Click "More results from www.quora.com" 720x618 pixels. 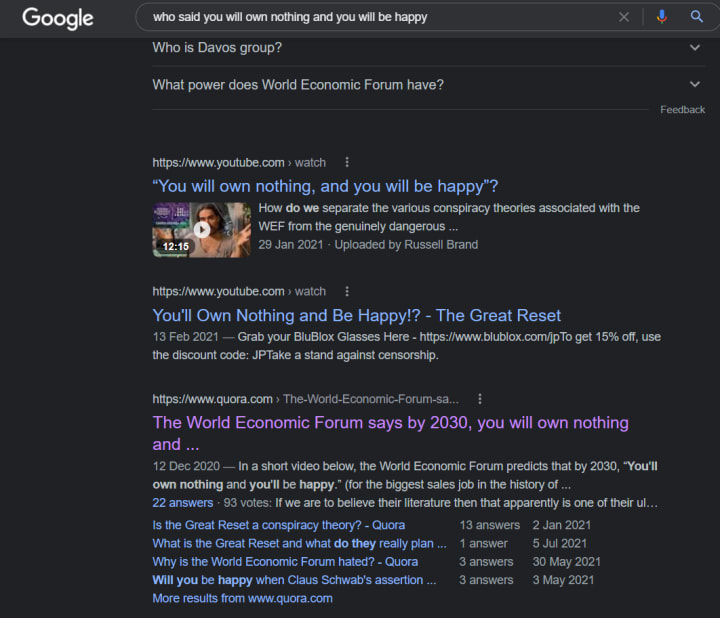(242, 598)
